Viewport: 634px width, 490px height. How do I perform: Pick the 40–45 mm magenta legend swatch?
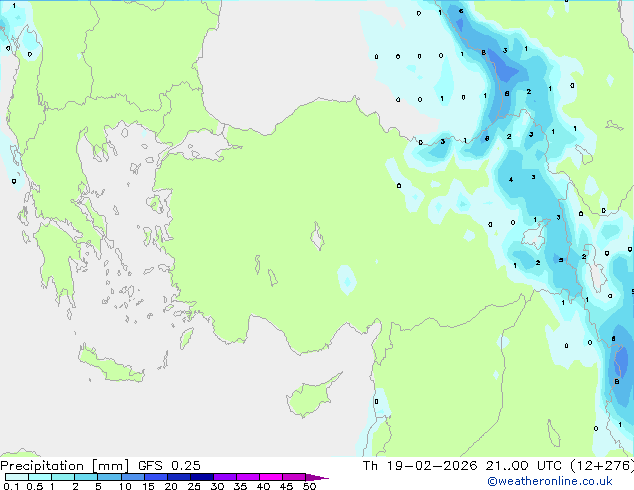[x=271, y=477]
